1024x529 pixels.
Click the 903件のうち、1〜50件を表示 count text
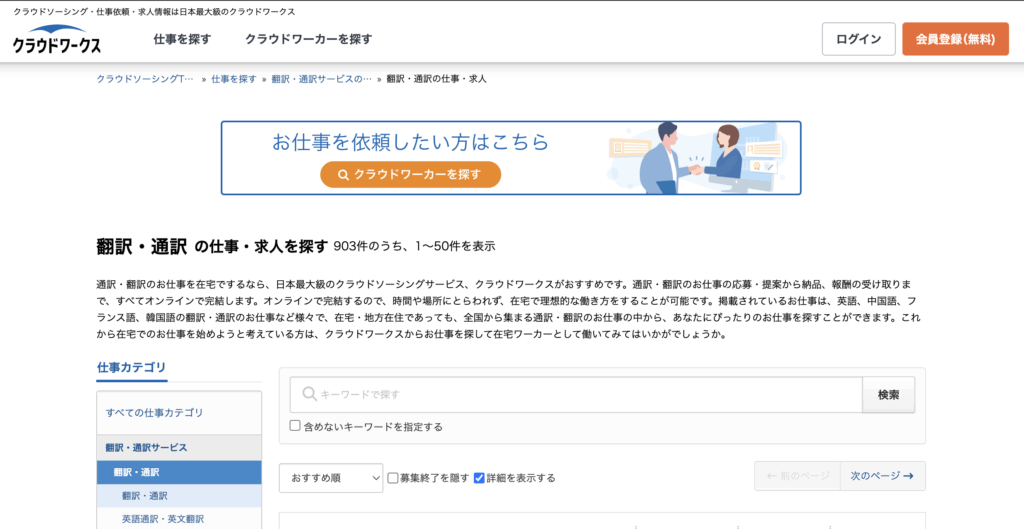coord(414,246)
